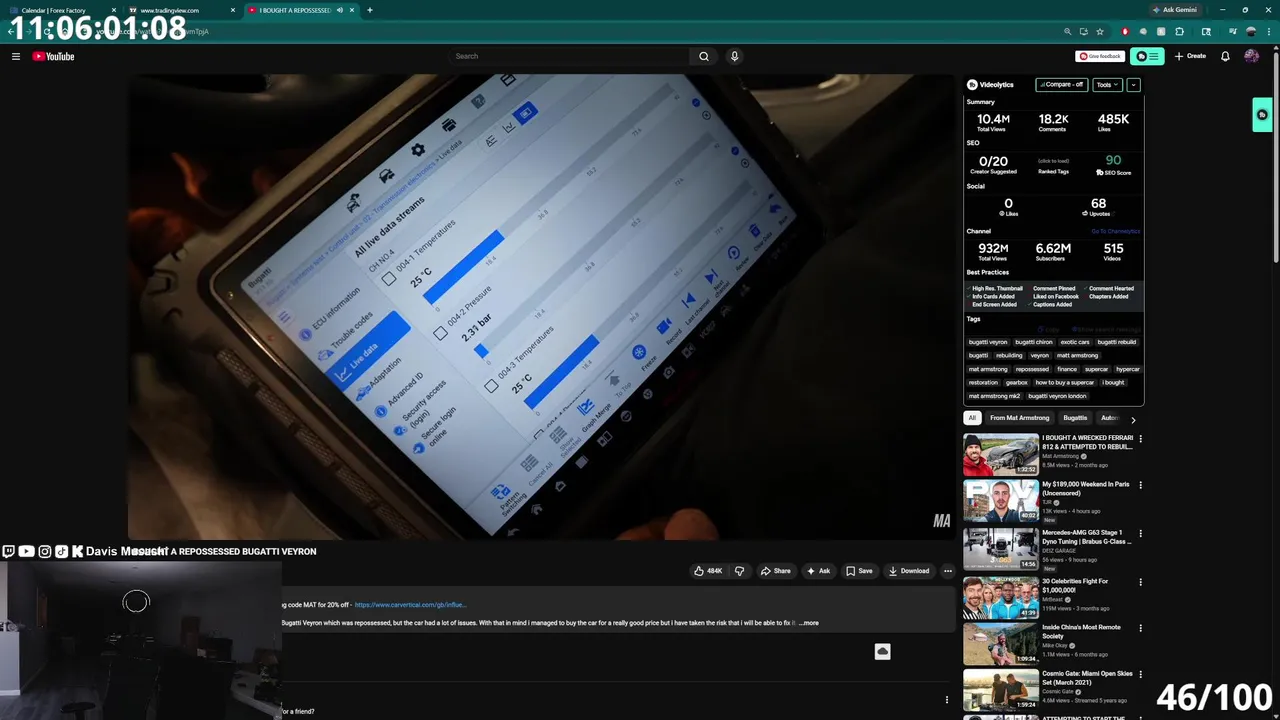
Task: Open Ask Gemini in browser
Action: (1175, 10)
